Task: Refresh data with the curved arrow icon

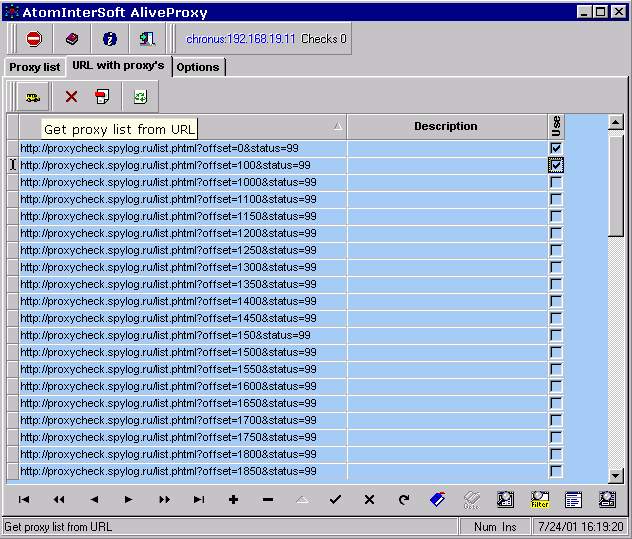Action: (x=403, y=499)
